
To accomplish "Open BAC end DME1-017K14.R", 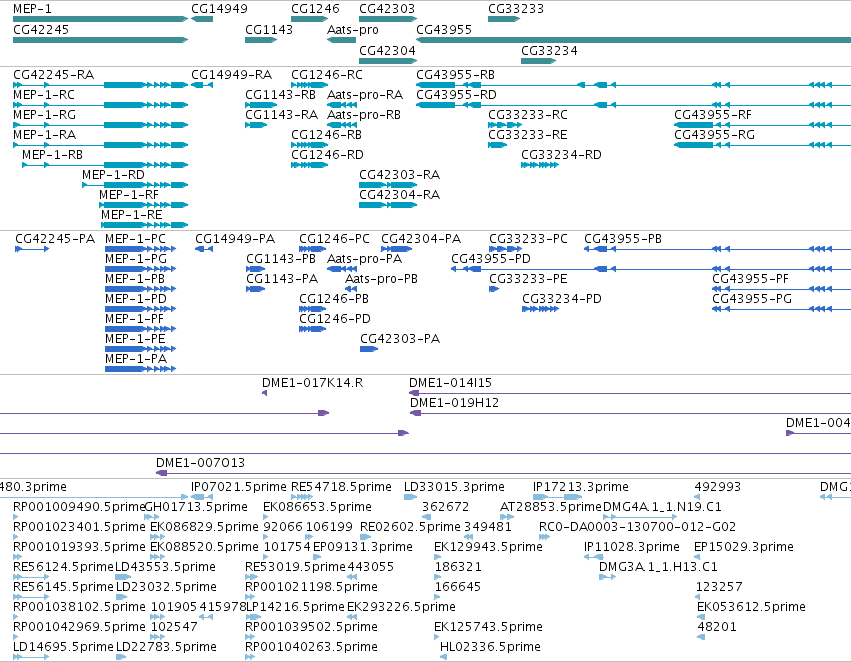I will pos(265,393).
